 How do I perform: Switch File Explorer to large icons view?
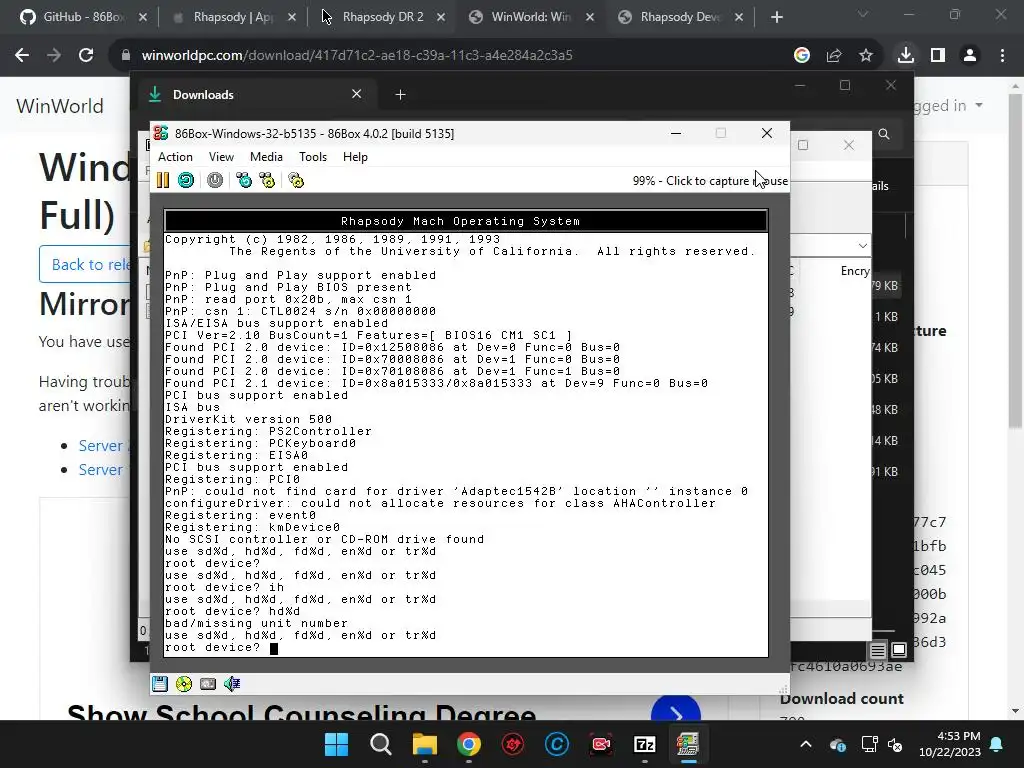pyautogui.click(x=899, y=650)
